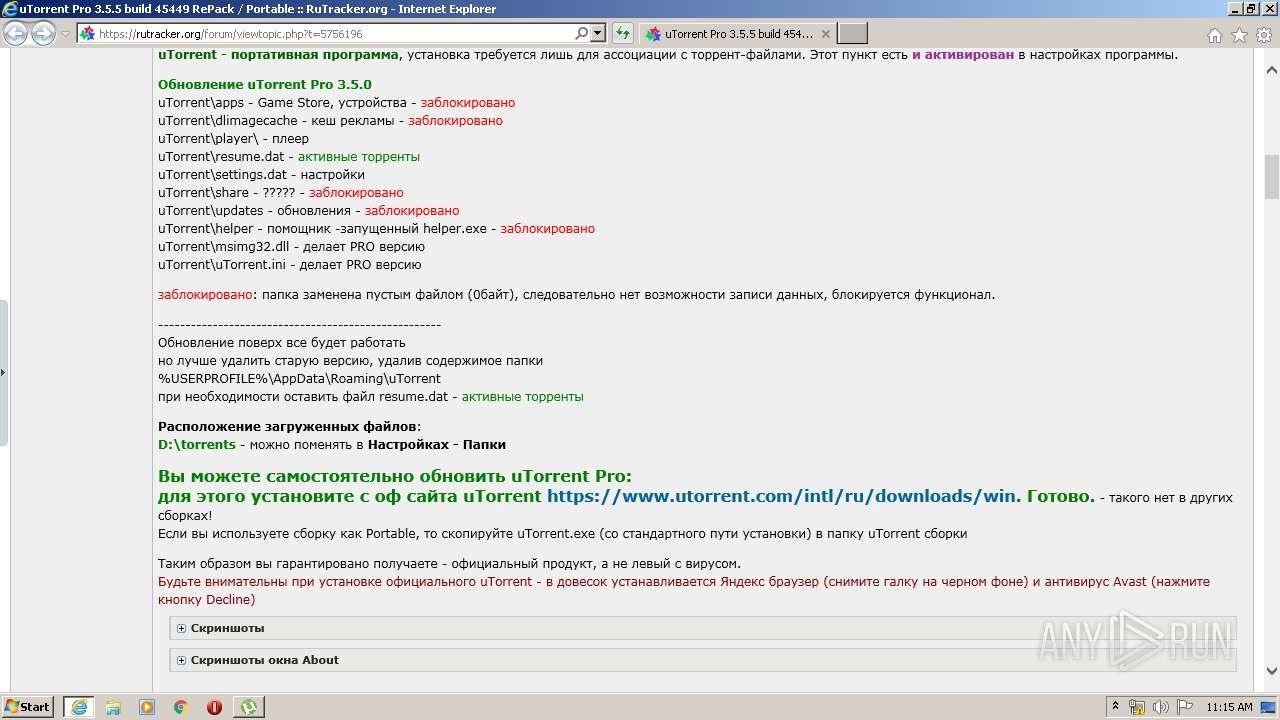Click the line uTorrent\apps - Game Store

coord(336,103)
